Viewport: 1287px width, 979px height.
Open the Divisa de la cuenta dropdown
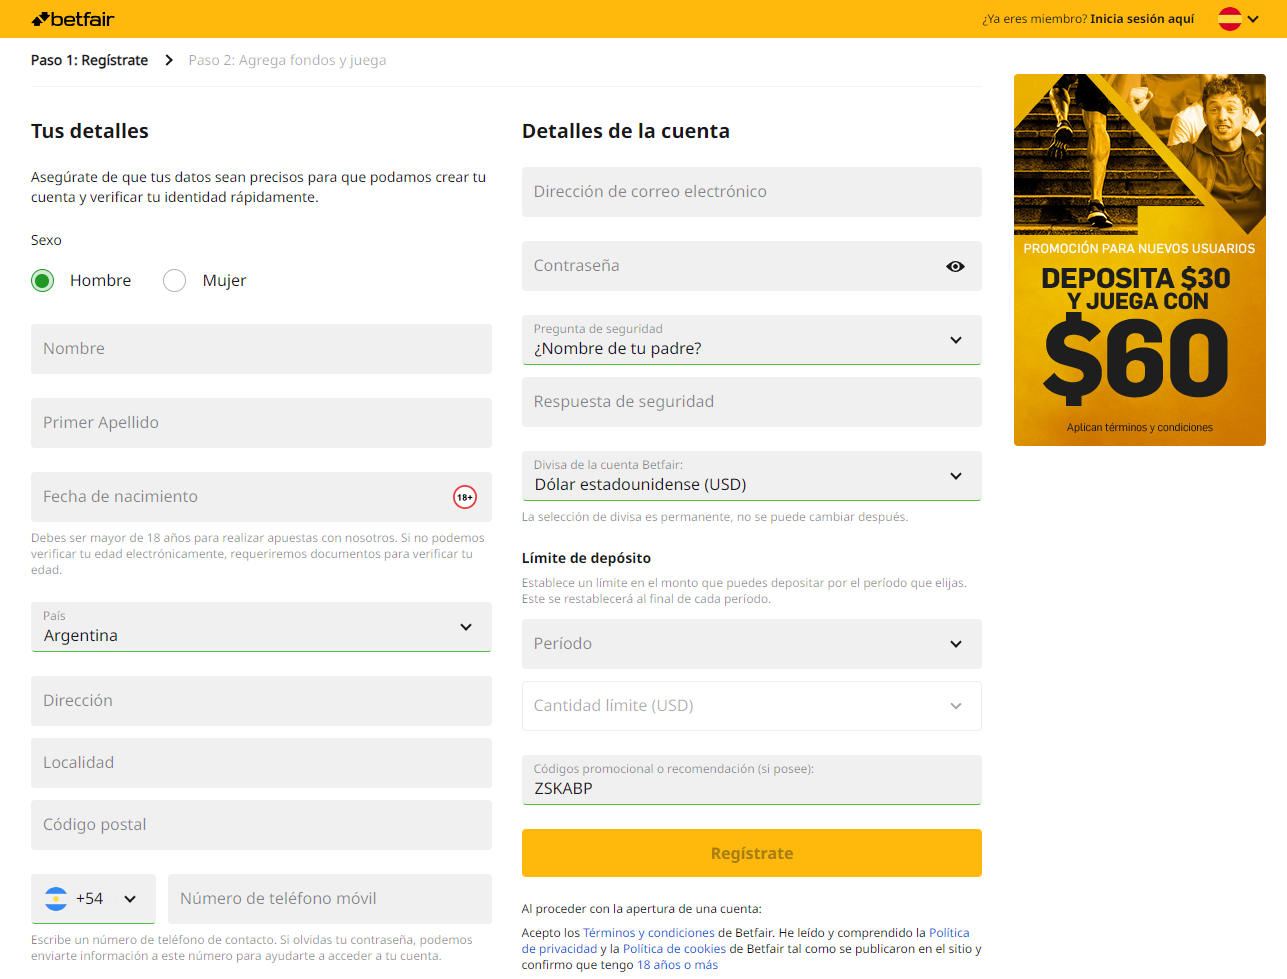(x=752, y=476)
